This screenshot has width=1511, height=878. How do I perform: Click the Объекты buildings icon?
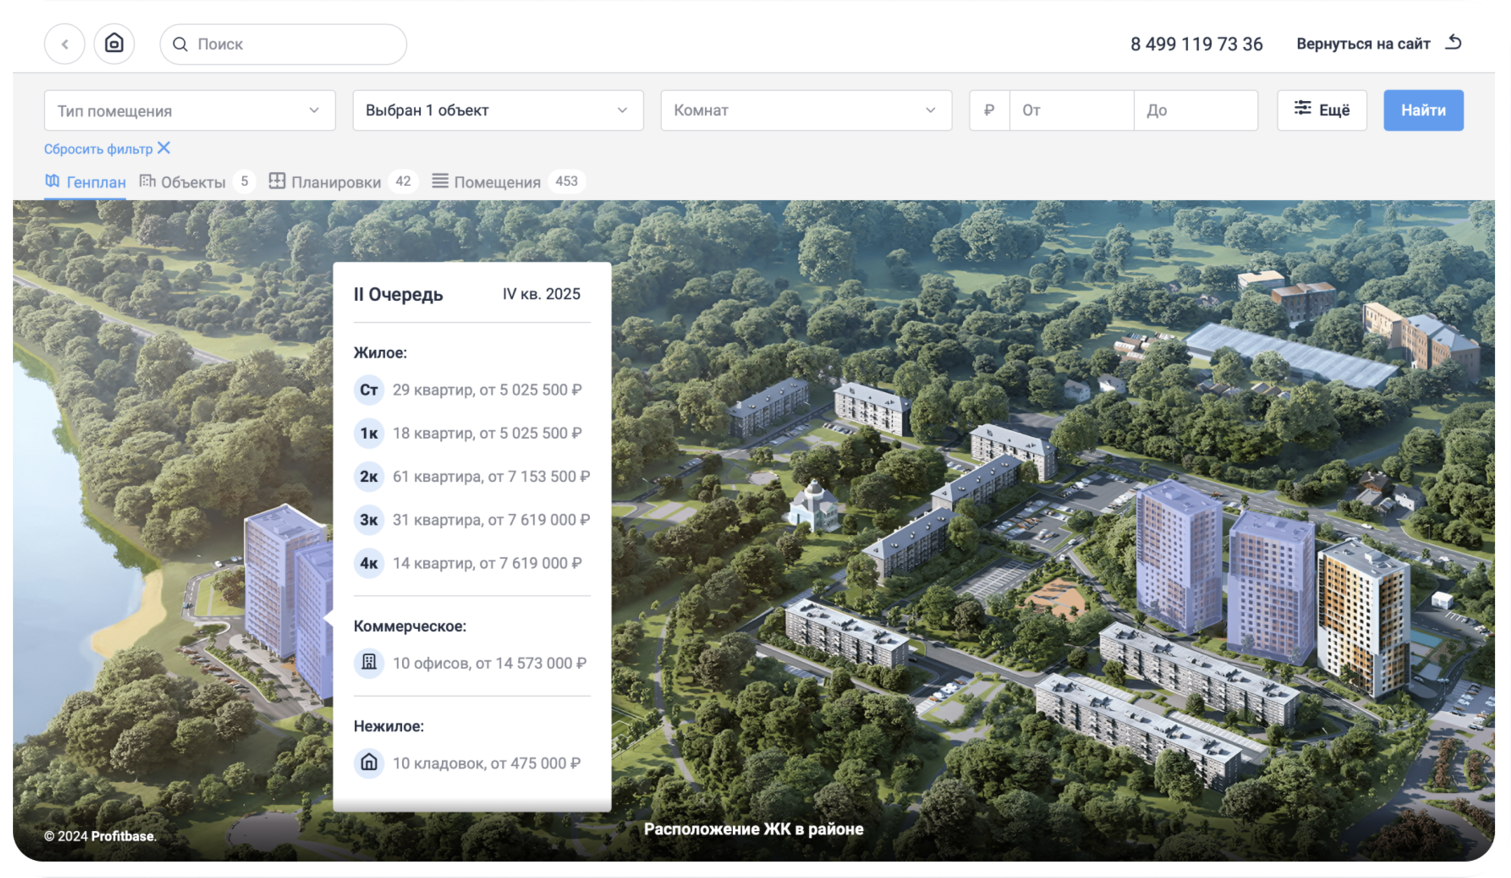coord(147,181)
